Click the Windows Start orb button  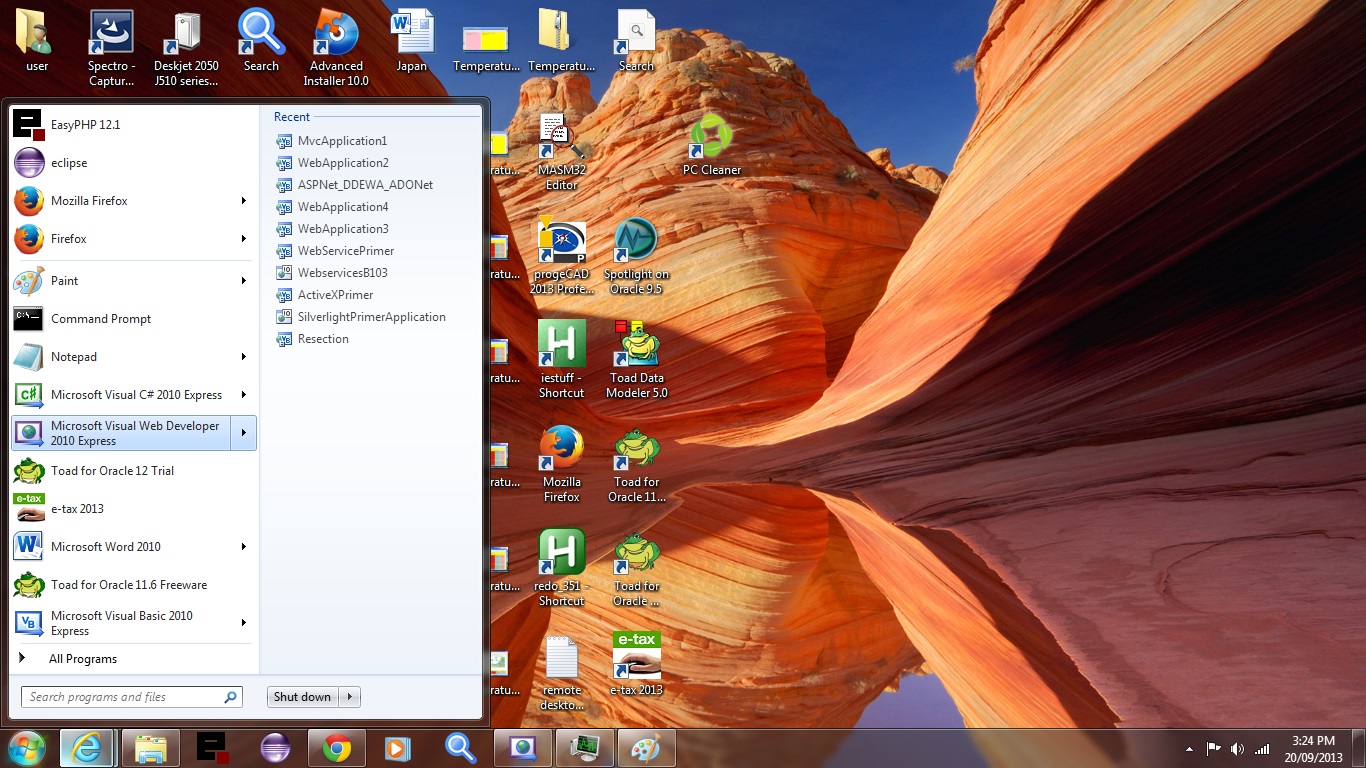[26, 748]
